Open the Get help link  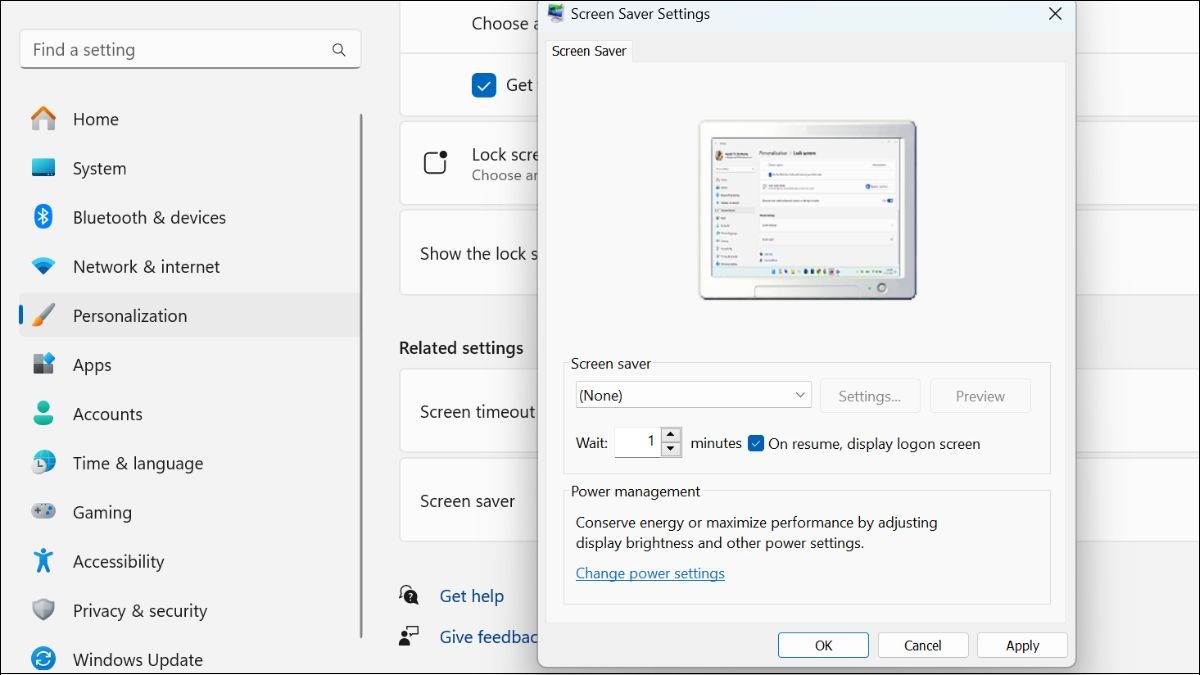pos(472,596)
